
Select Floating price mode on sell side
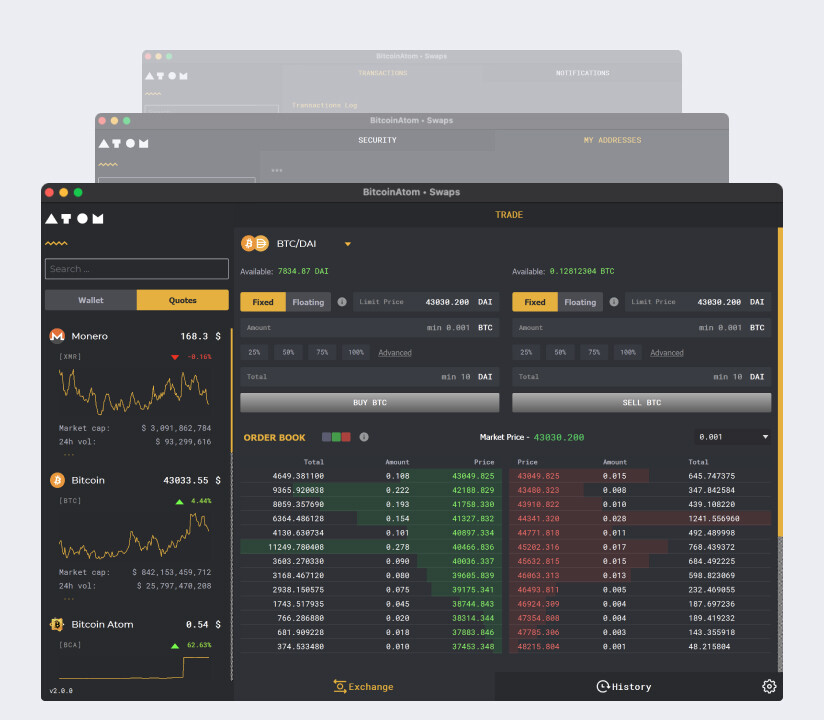tap(580, 302)
